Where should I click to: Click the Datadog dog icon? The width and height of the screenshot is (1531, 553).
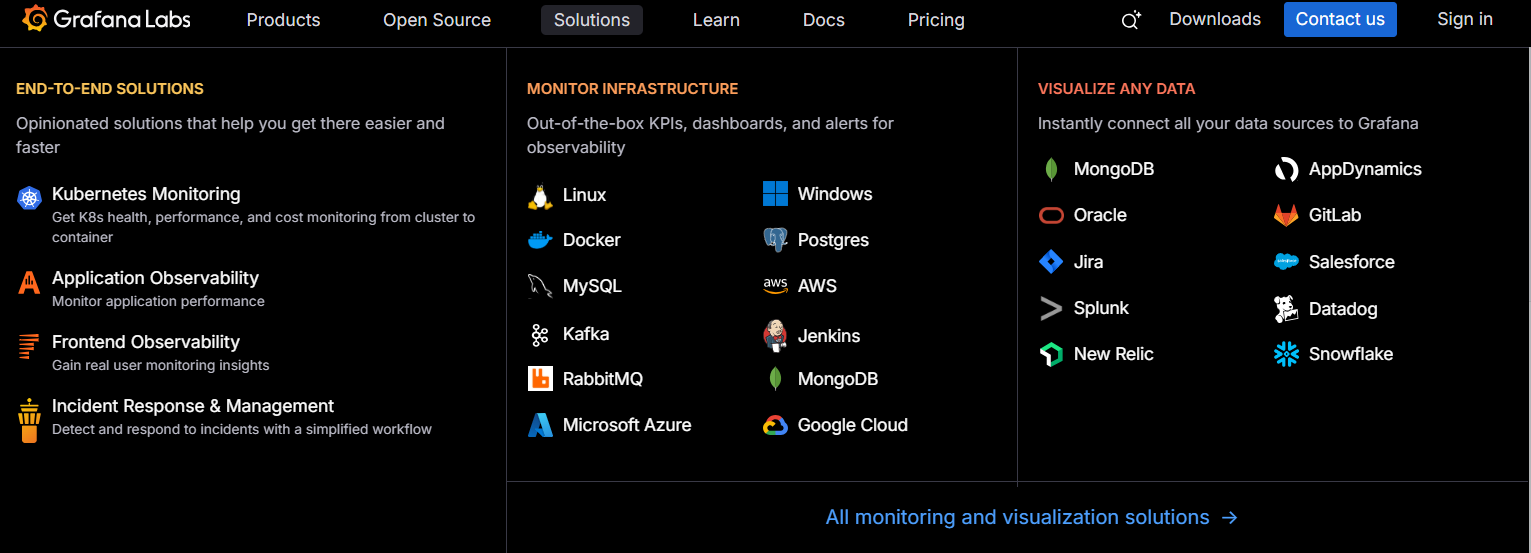tap(1286, 308)
